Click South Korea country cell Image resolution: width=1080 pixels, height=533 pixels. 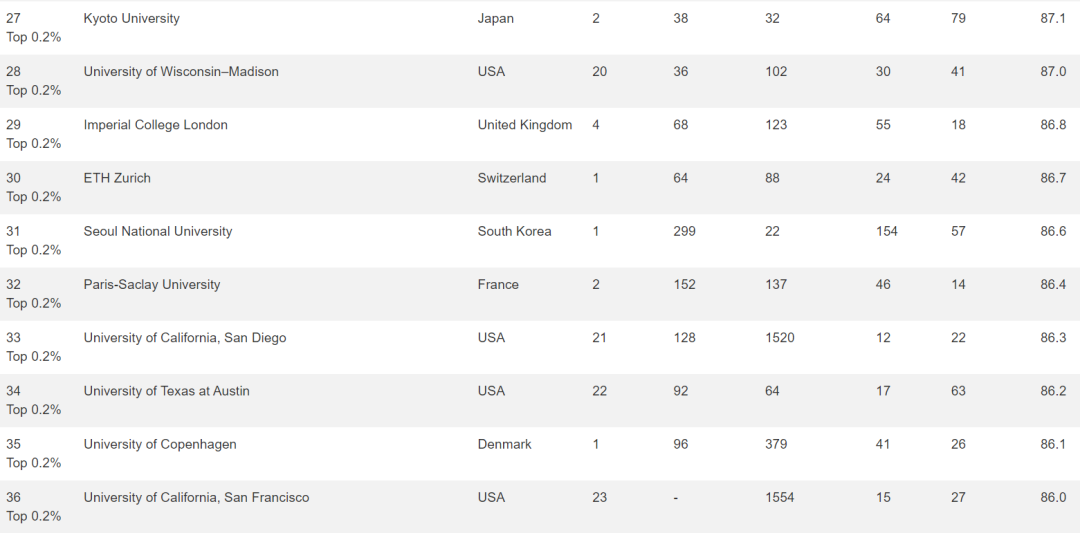click(x=515, y=231)
